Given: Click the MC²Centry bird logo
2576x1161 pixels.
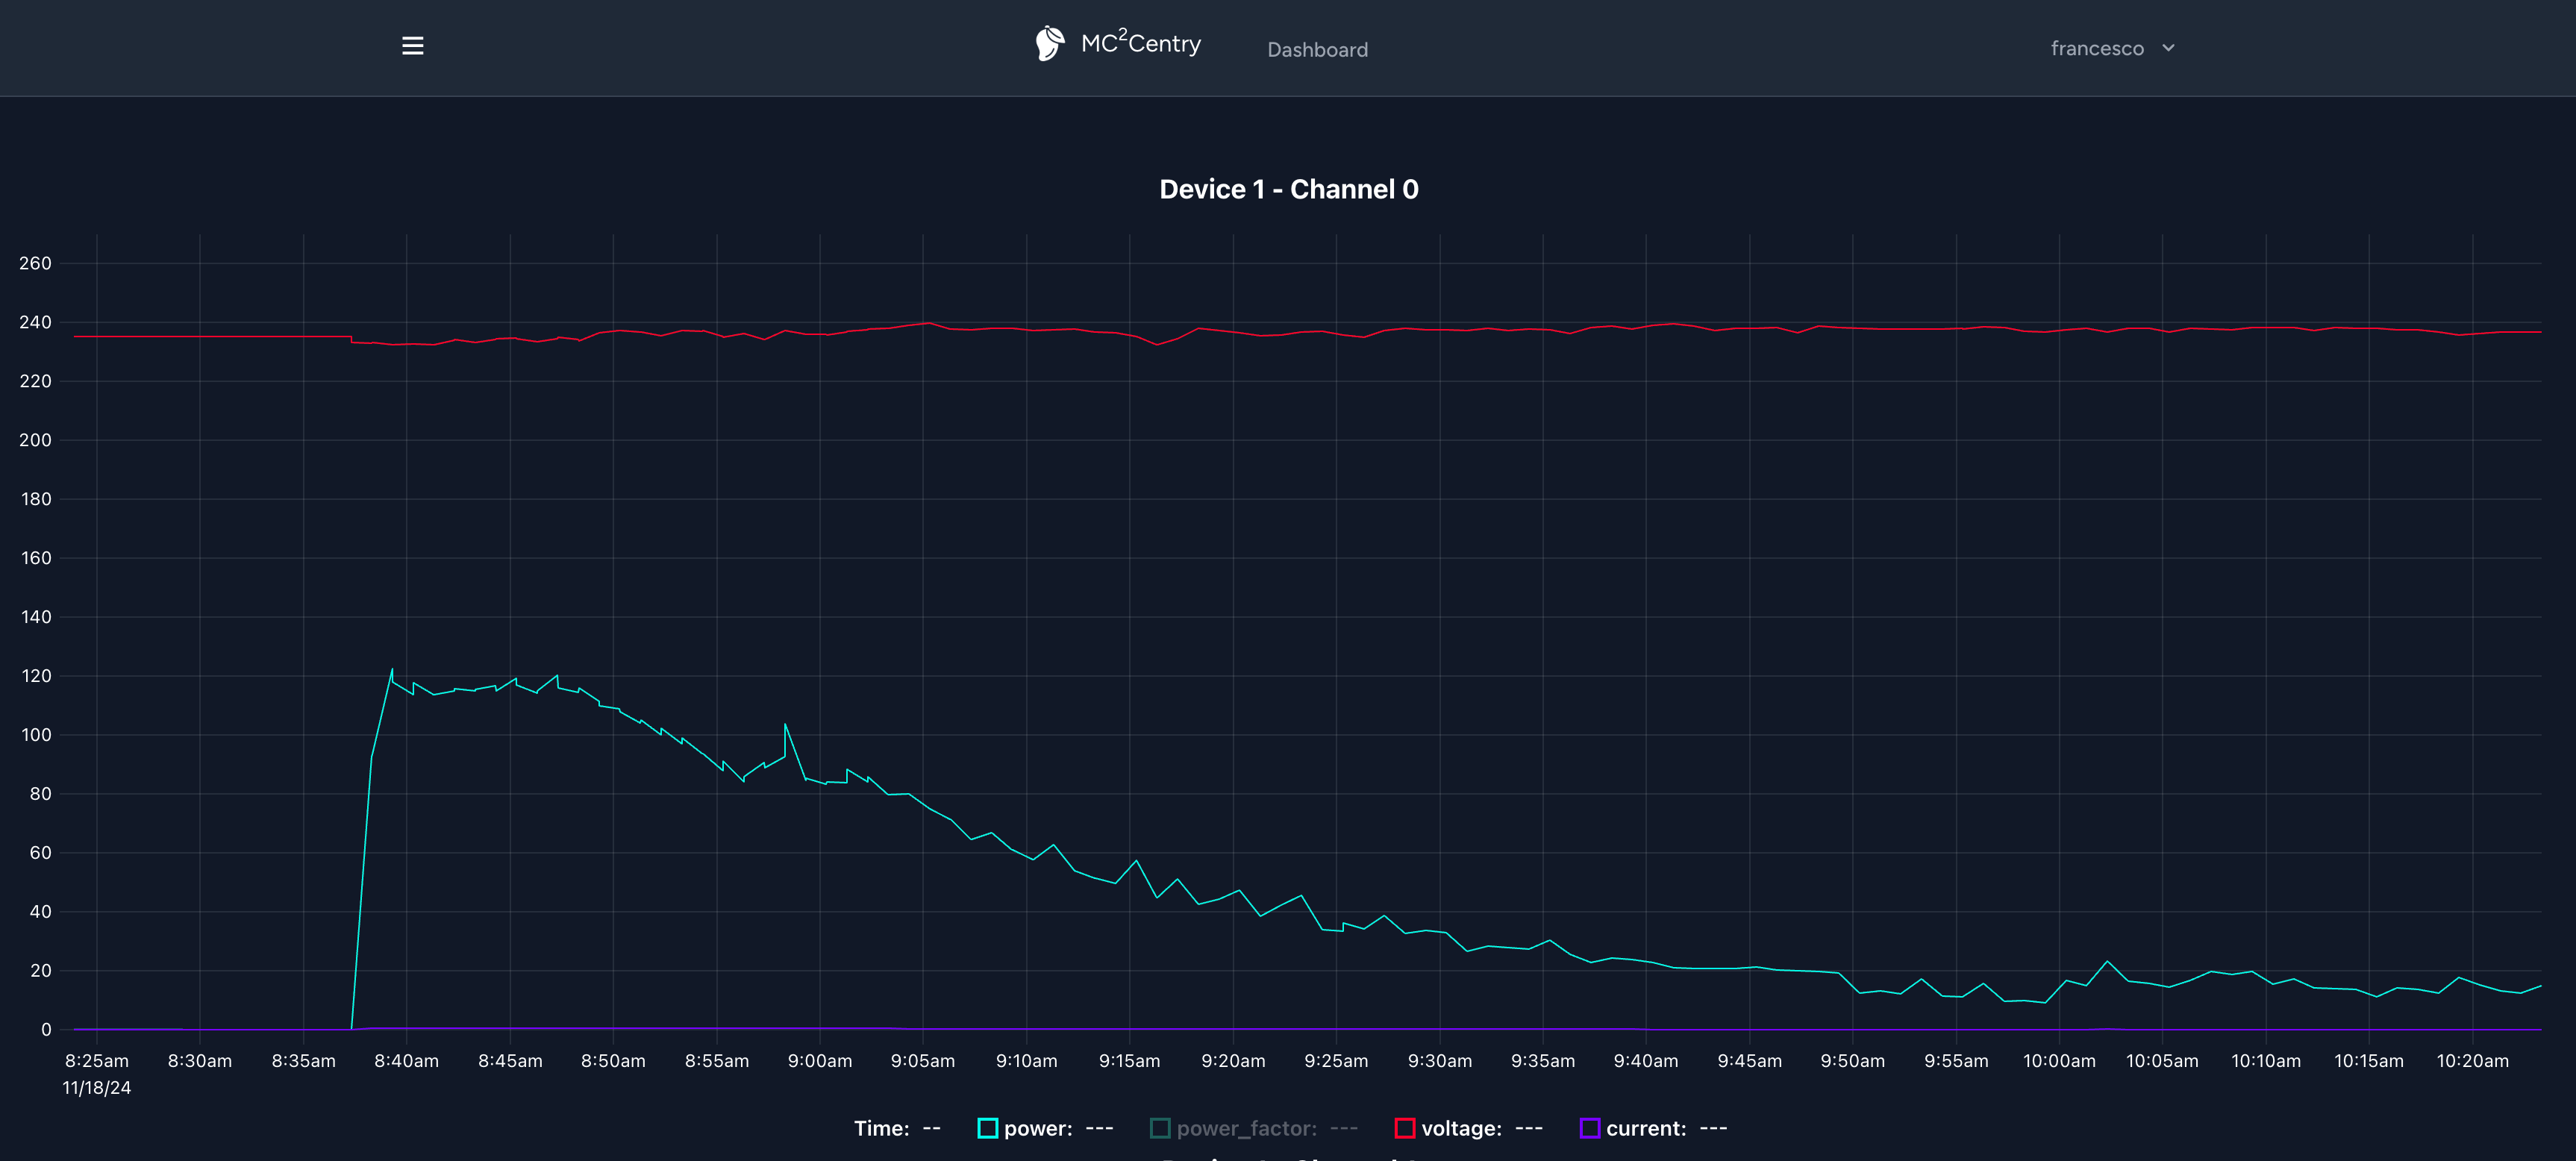Looking at the screenshot, I should 1049,43.
